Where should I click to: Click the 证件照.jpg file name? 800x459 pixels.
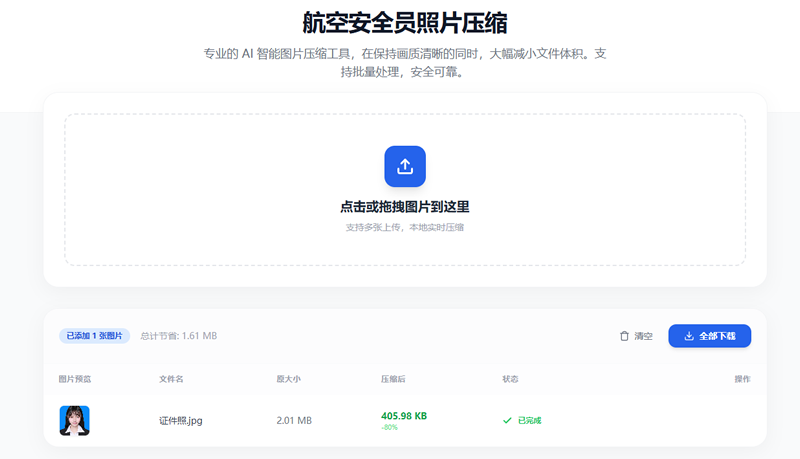[x=181, y=421]
